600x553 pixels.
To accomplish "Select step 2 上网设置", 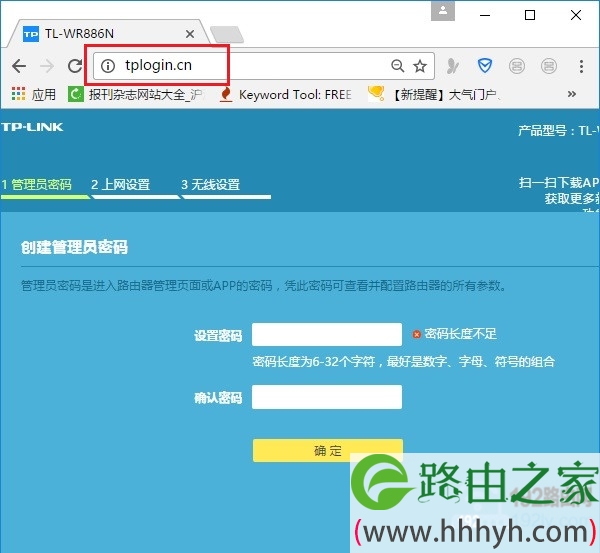I will (x=121, y=184).
